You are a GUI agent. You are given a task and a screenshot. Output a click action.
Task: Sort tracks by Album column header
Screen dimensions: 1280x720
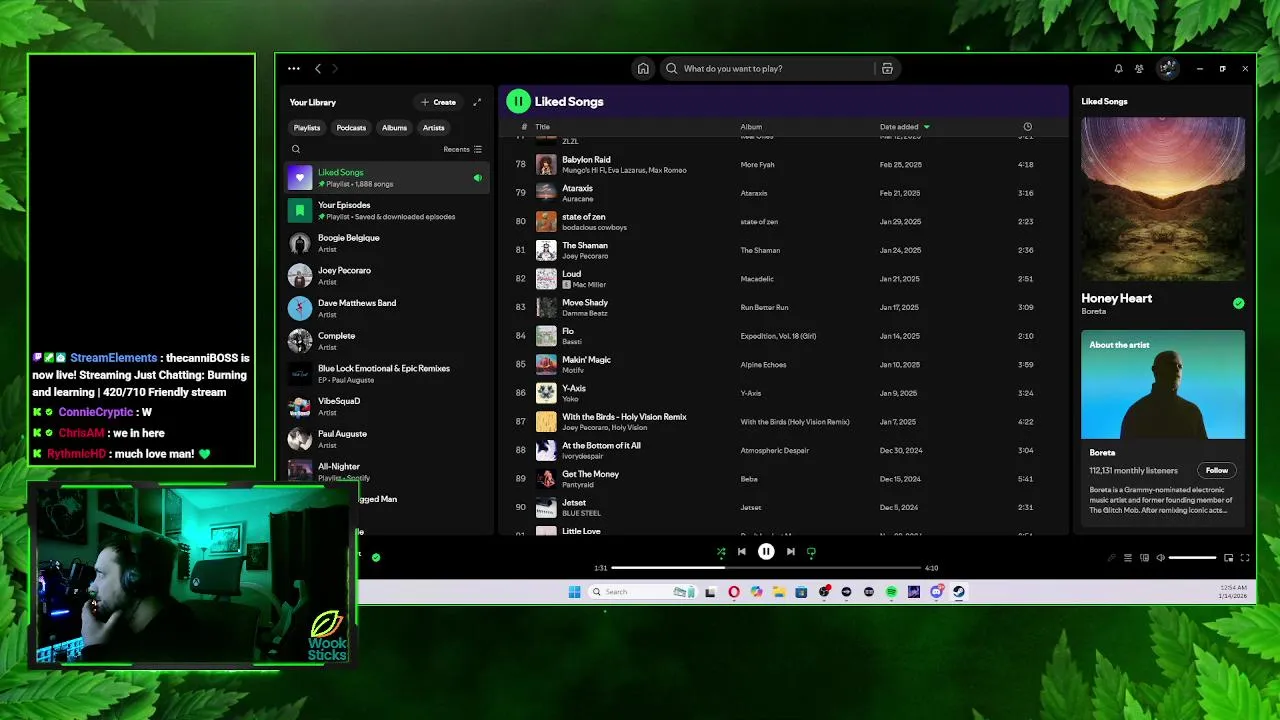751,127
